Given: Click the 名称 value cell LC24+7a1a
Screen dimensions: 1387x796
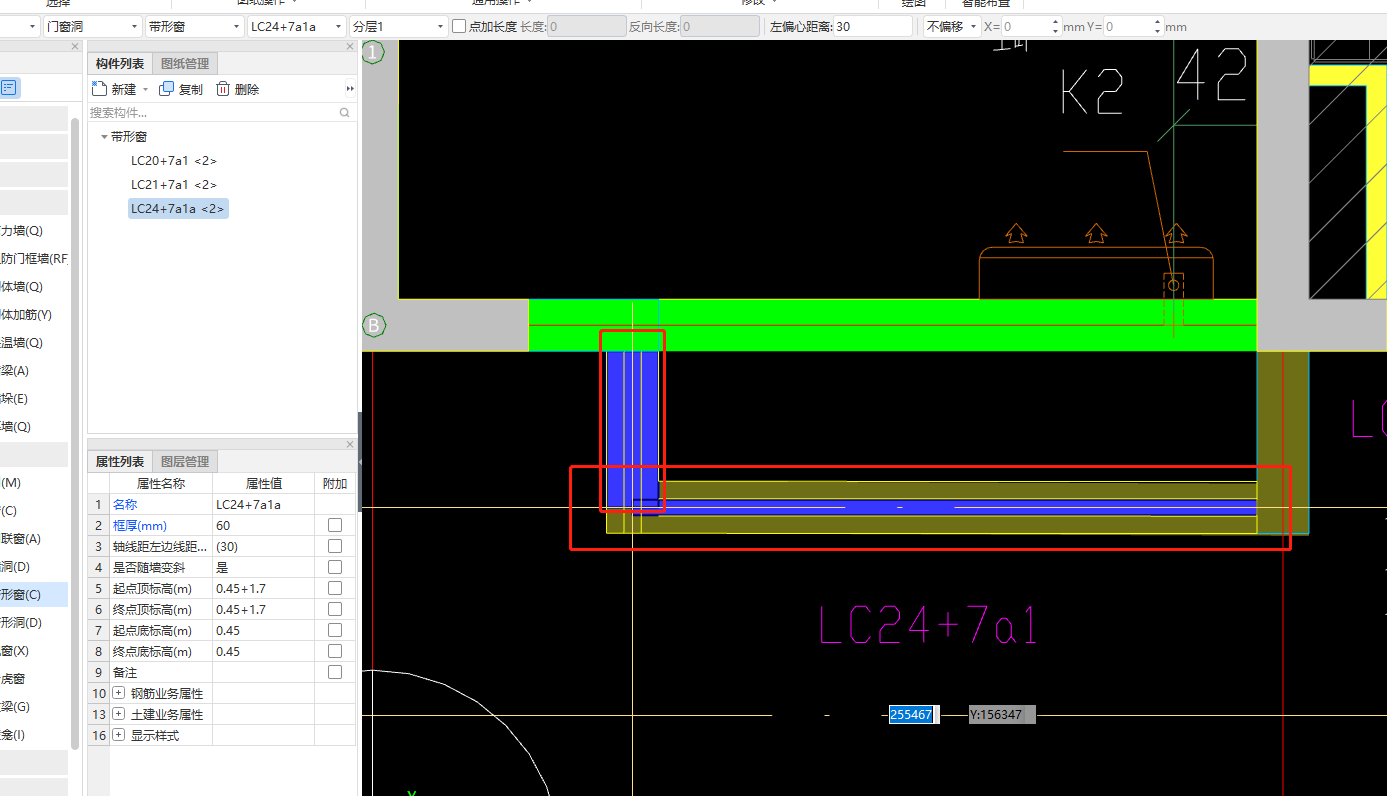Looking at the screenshot, I should (263, 504).
